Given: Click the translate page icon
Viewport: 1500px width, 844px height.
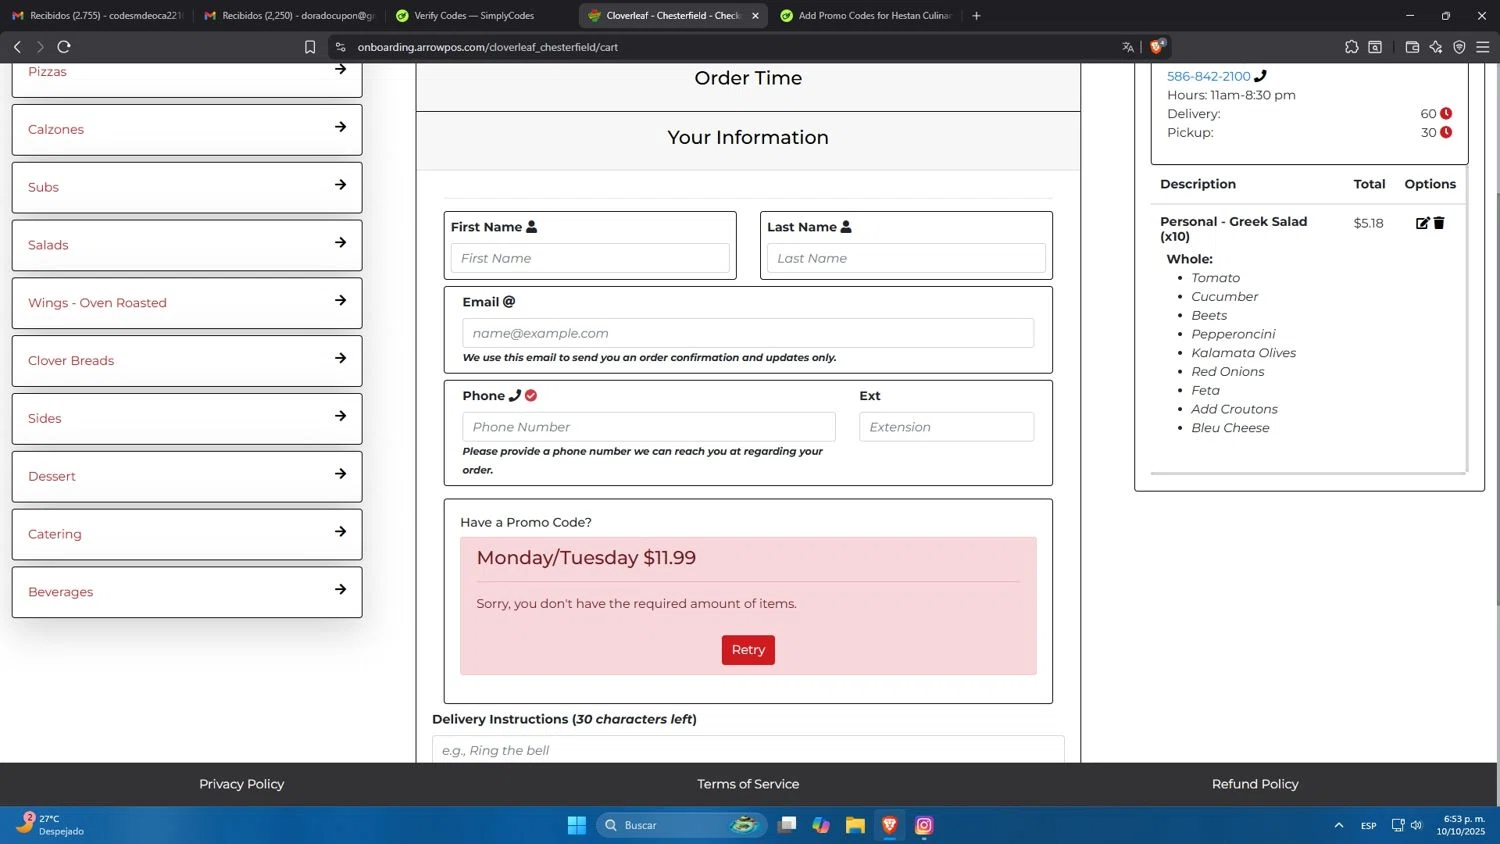Looking at the screenshot, I should click(x=1128, y=47).
